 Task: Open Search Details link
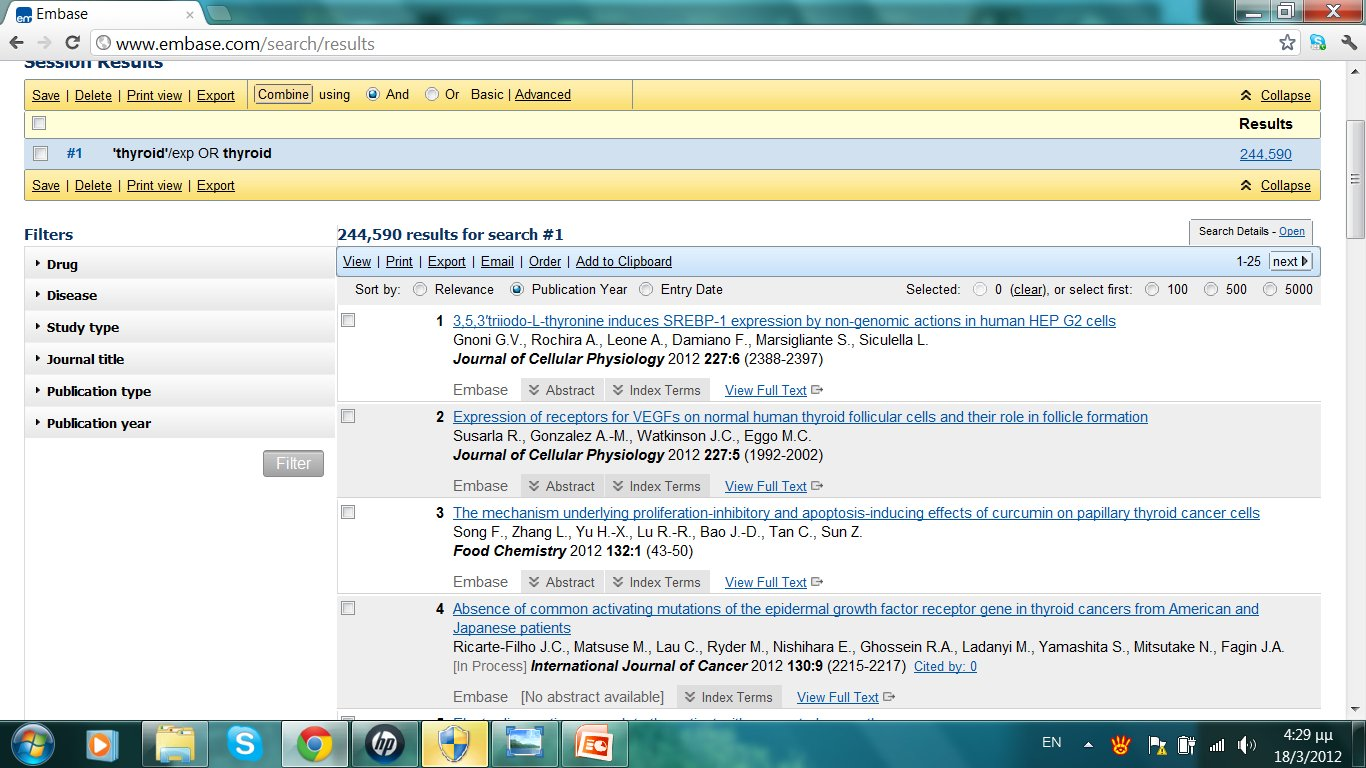point(1292,231)
